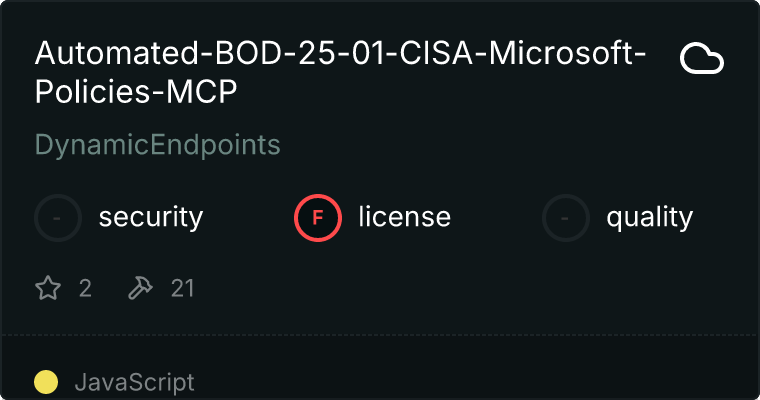This screenshot has width=760, height=400.
Task: Click the star count '2'
Action: 85,289
